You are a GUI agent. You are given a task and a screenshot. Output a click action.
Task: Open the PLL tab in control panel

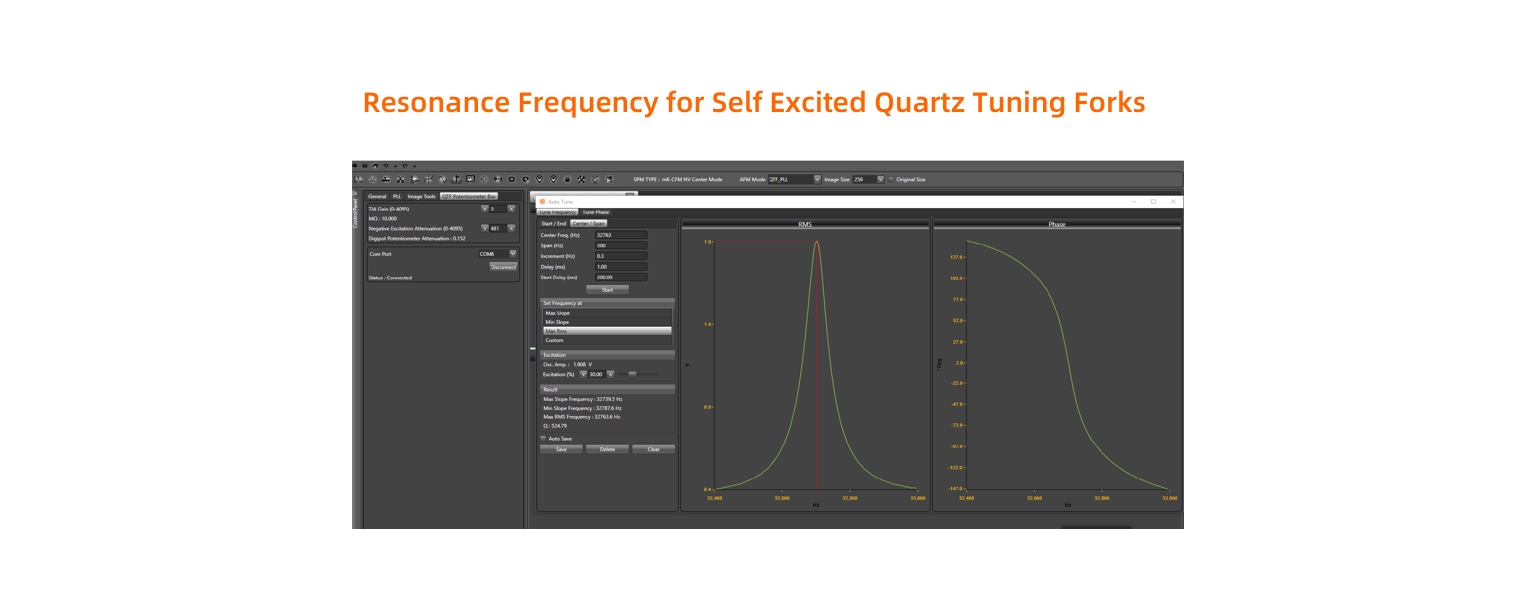pos(397,196)
